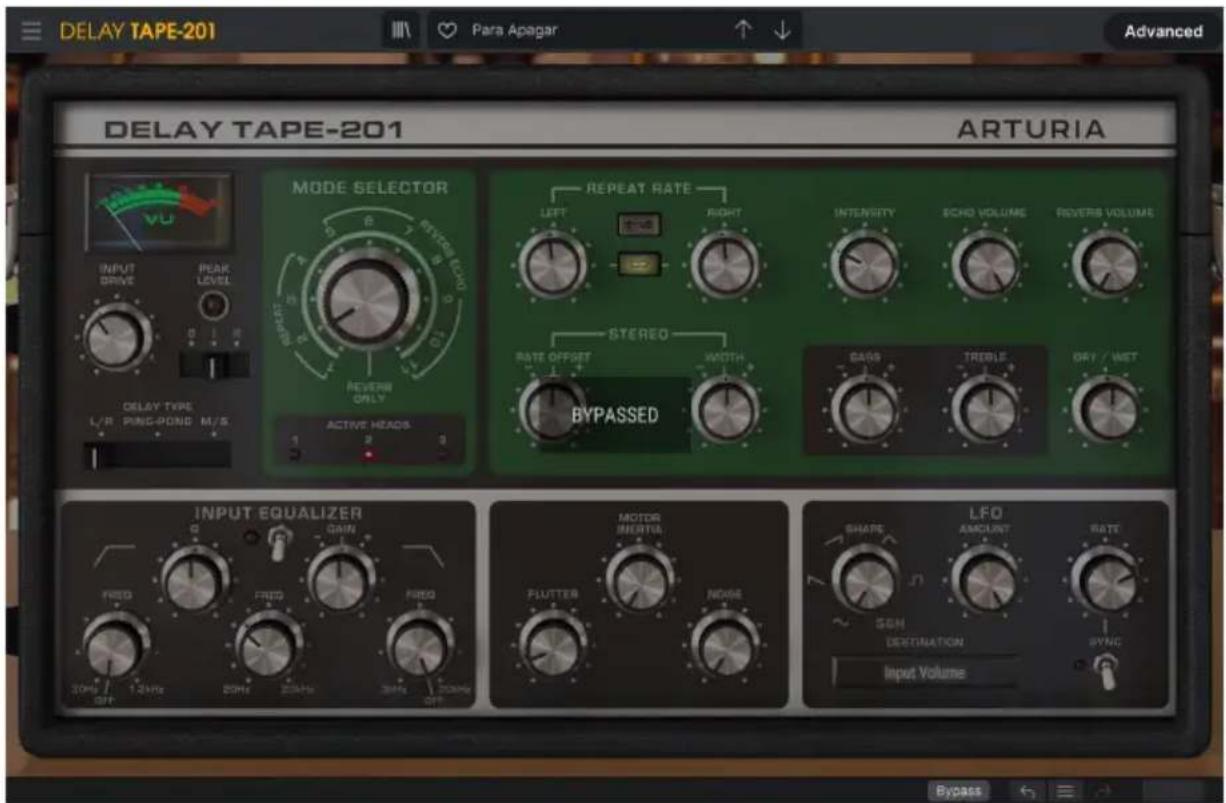Click the Intensity knob
The height and width of the screenshot is (803, 1226).
pyautogui.click(x=866, y=265)
